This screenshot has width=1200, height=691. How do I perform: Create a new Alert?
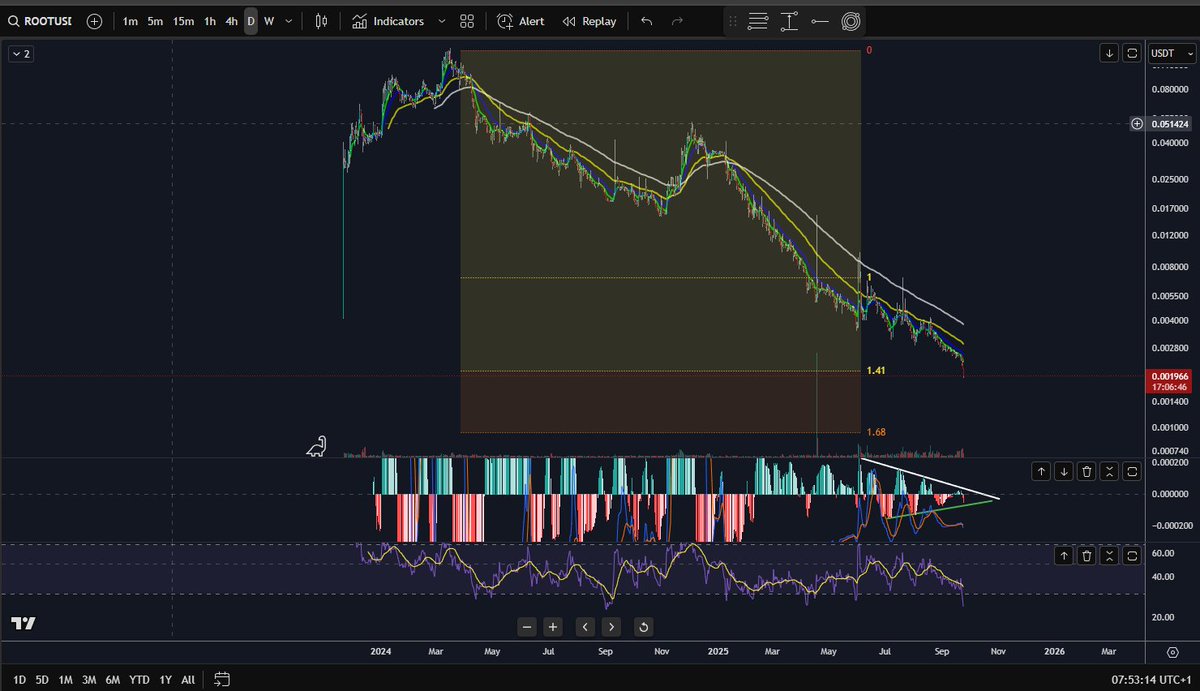click(x=521, y=21)
